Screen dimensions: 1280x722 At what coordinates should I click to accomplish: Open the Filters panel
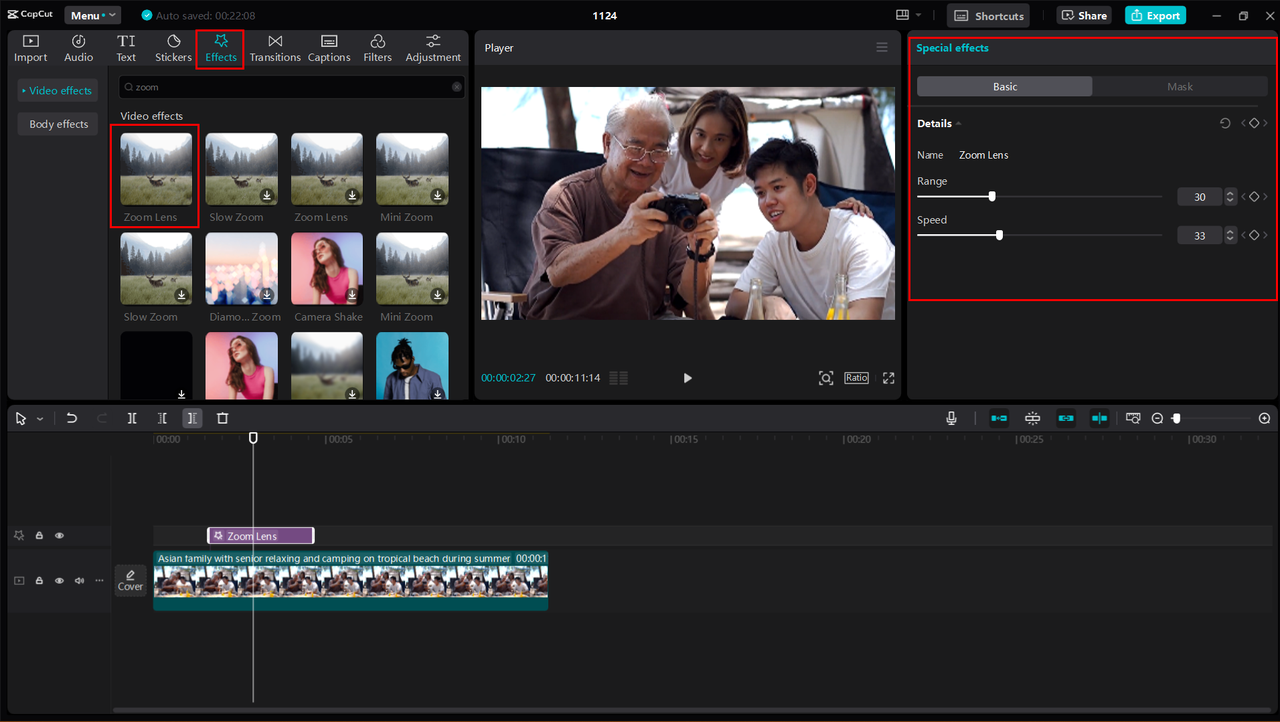(x=377, y=47)
